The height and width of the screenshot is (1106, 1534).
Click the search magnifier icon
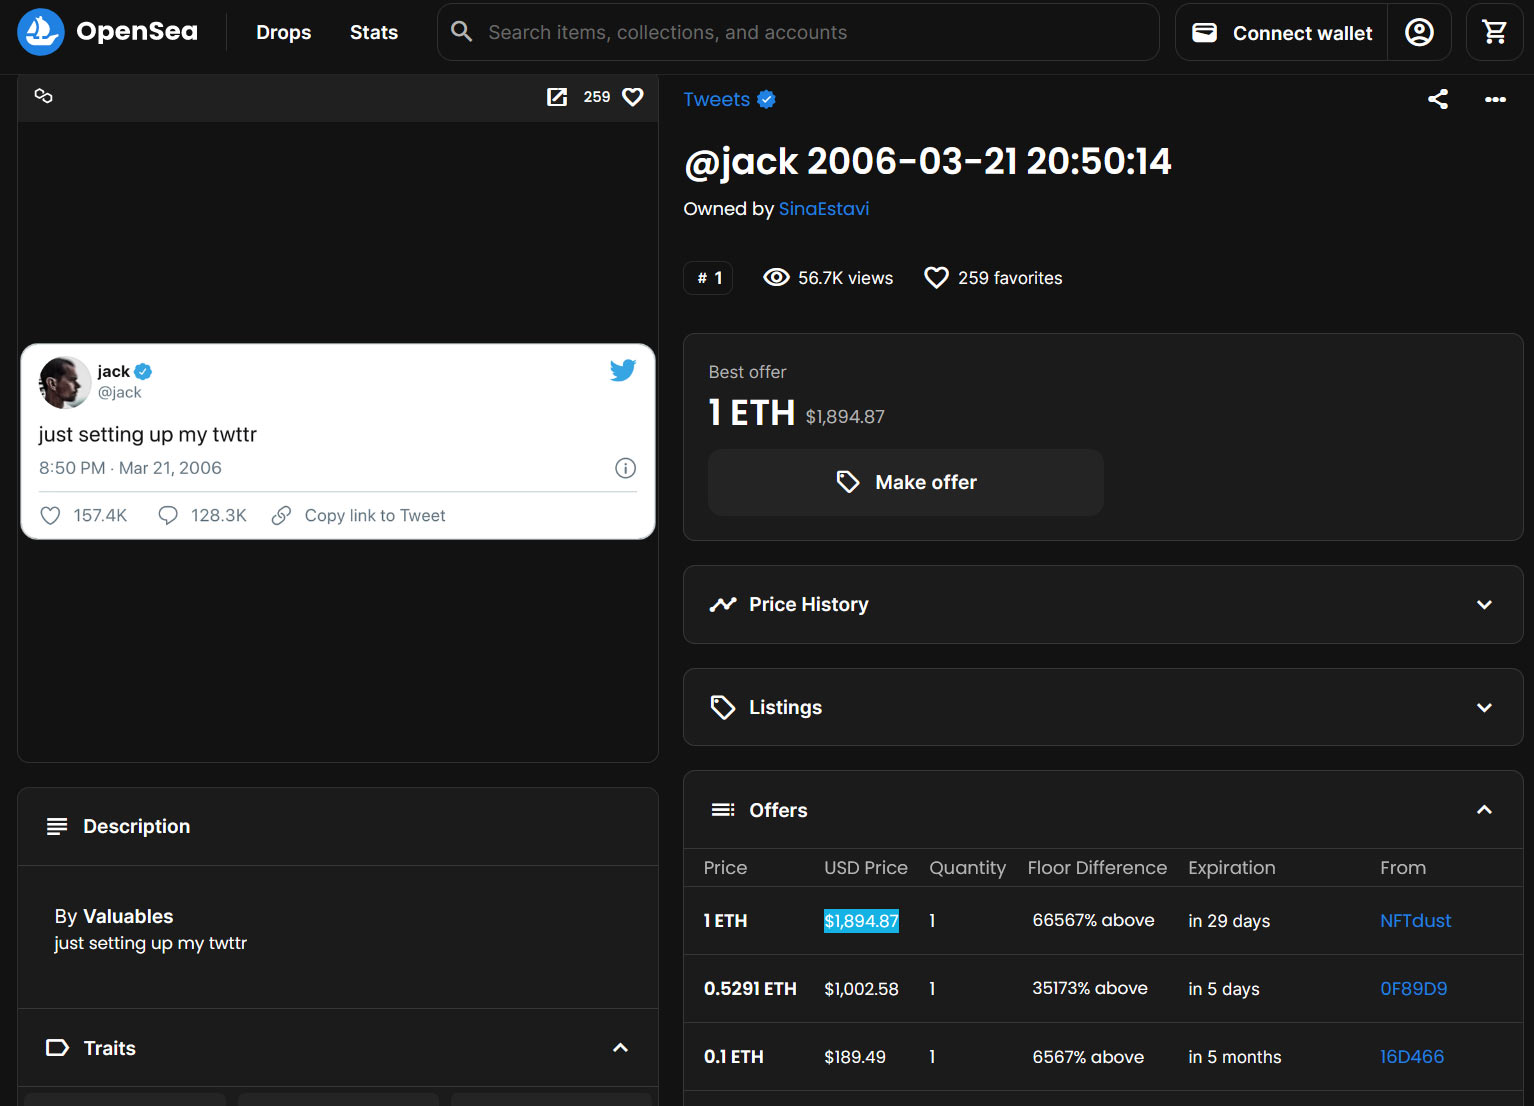[x=461, y=32]
